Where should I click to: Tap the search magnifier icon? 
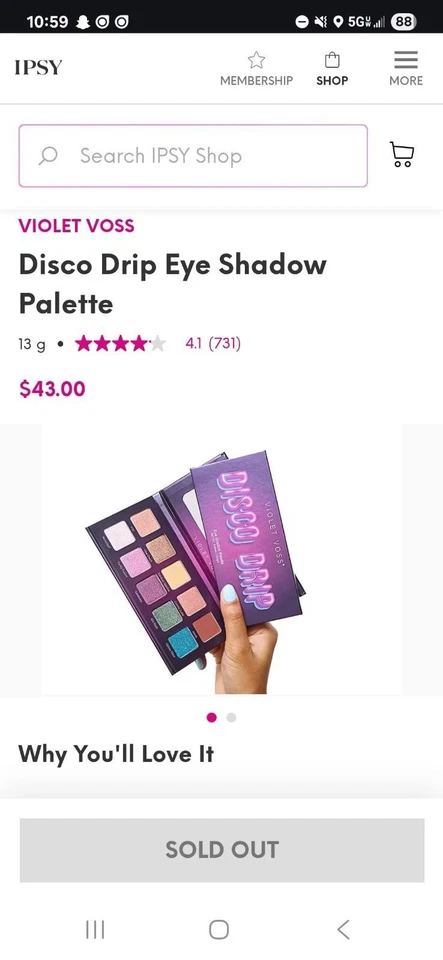tap(48, 156)
